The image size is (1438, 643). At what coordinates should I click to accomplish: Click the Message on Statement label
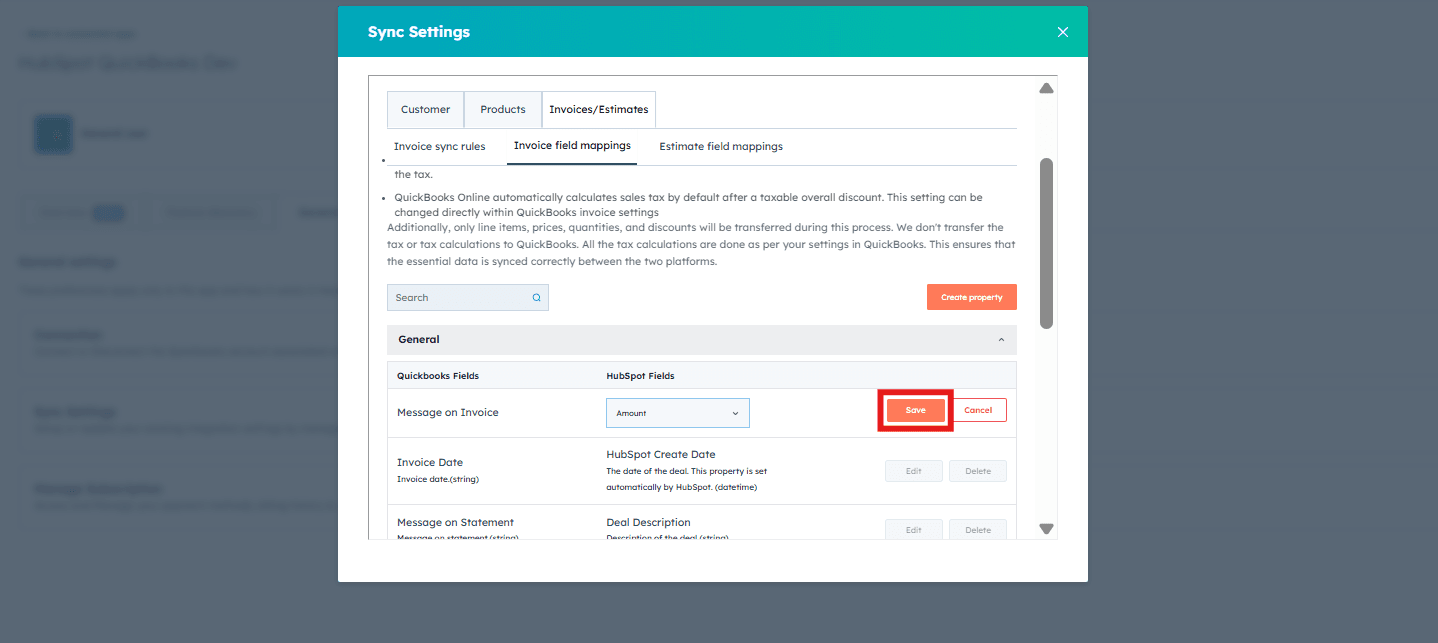pyautogui.click(x=455, y=522)
